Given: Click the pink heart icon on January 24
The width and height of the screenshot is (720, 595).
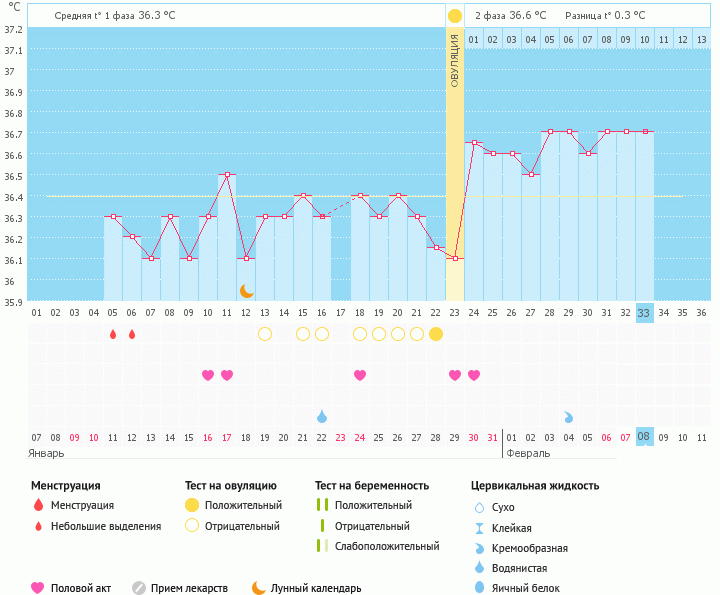Looking at the screenshot, I should click(360, 375).
